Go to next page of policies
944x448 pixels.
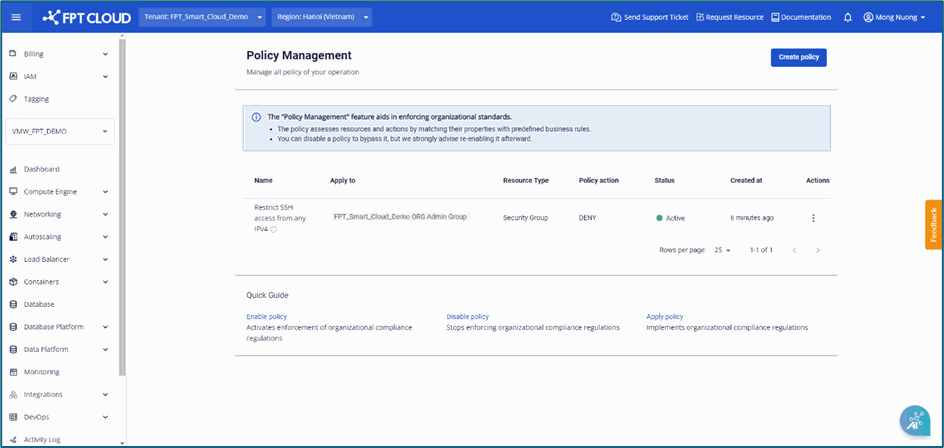[818, 250]
